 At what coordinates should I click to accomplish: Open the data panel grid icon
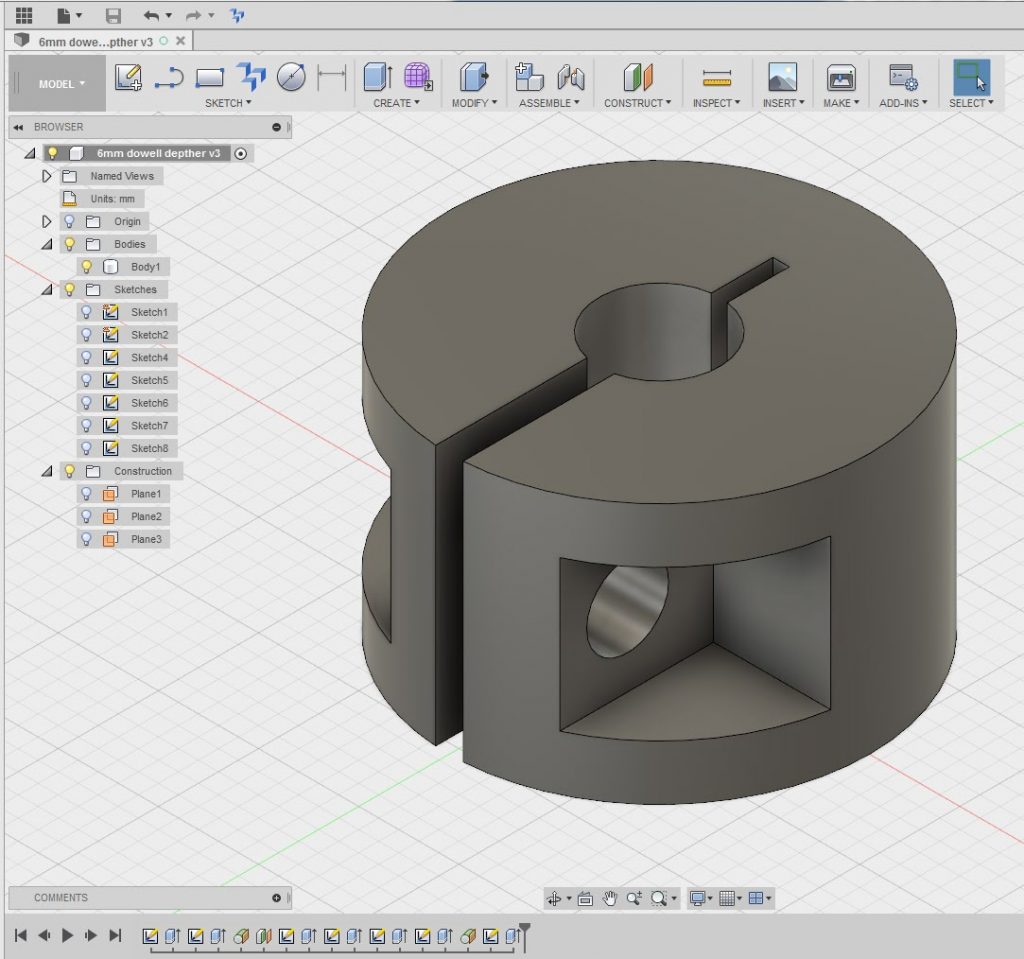24,15
